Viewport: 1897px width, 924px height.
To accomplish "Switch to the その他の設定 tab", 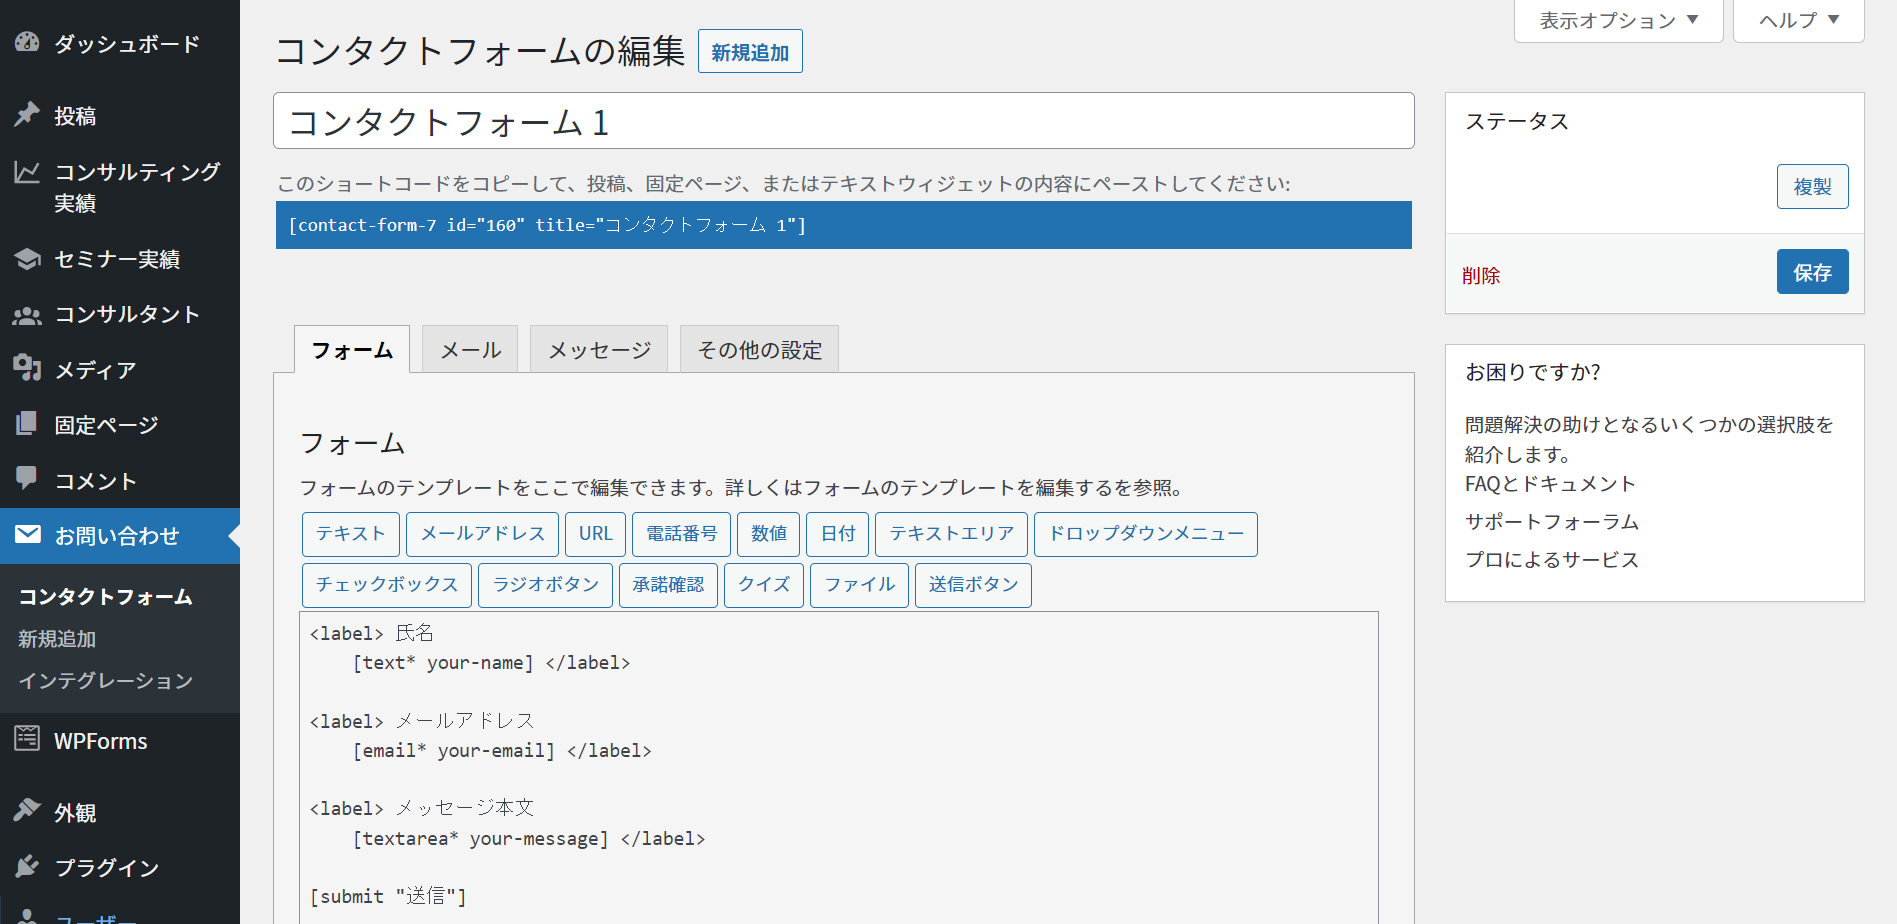I will click(x=758, y=349).
